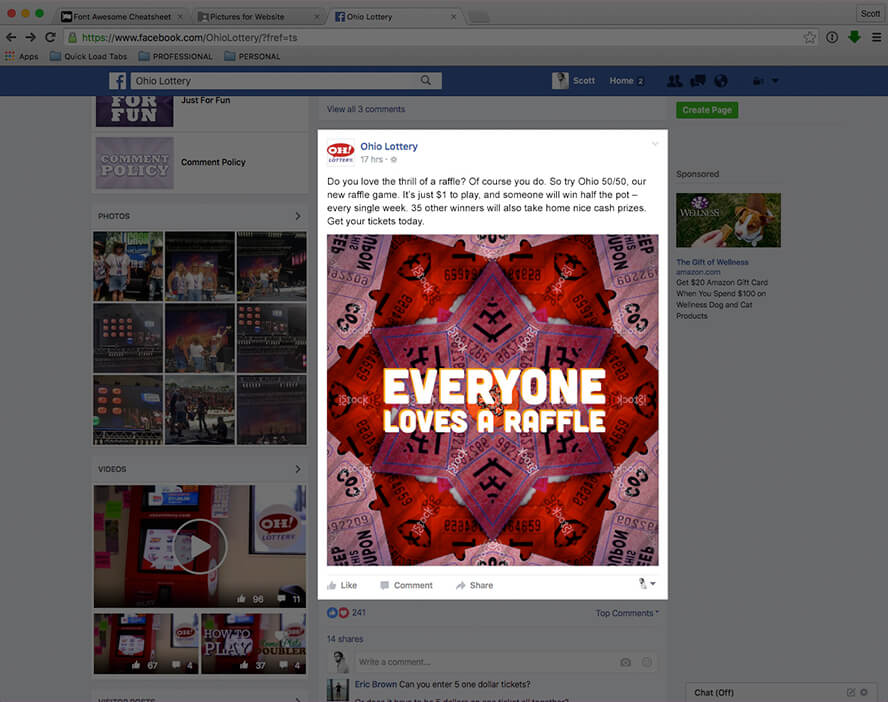Expand the Photos section arrow
Viewport: 888px width, 702px height.
coord(298,216)
